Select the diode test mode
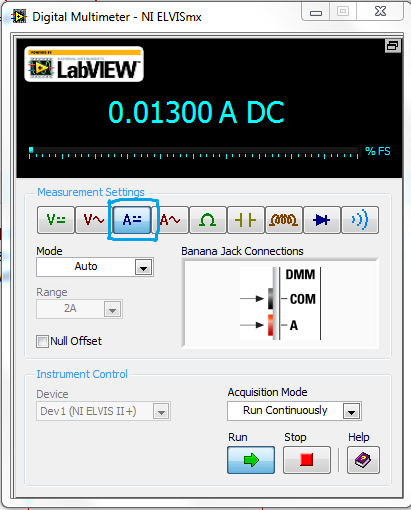The image size is (411, 510). pos(322,220)
